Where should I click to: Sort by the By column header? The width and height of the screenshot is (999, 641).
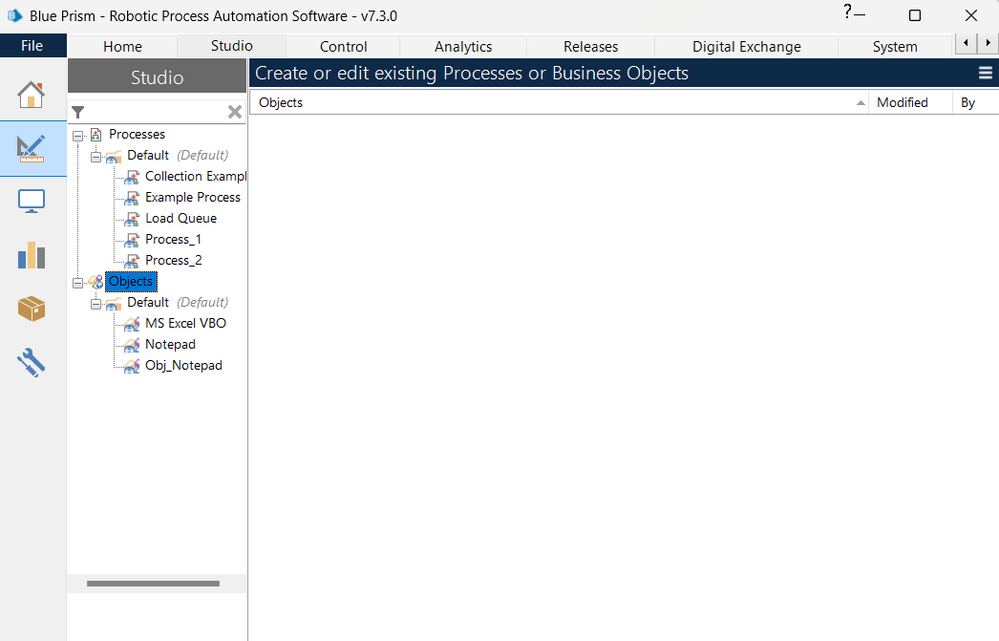tap(975, 103)
